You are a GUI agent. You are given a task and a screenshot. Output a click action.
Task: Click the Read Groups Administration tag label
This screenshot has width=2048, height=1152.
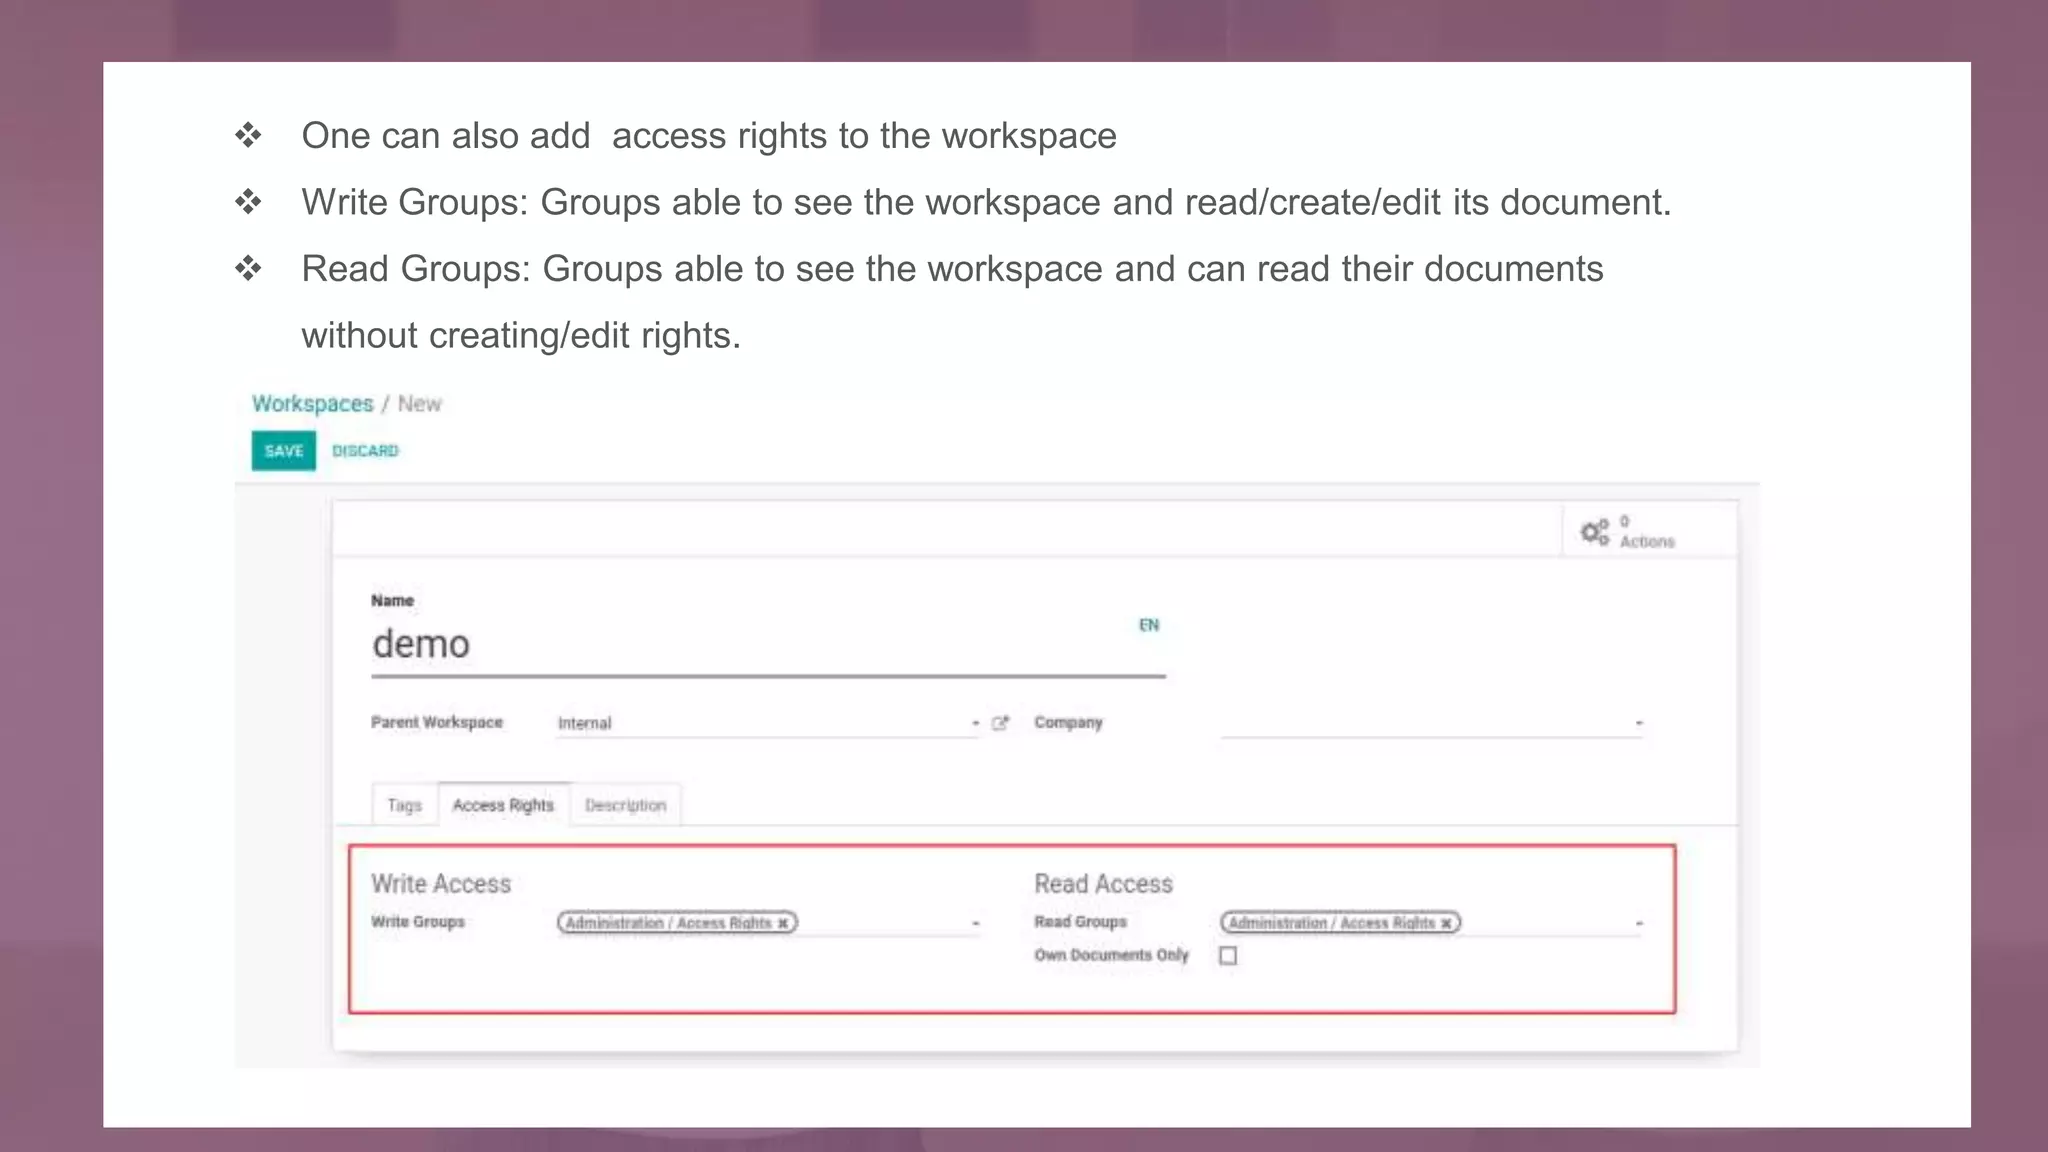pos(1331,923)
